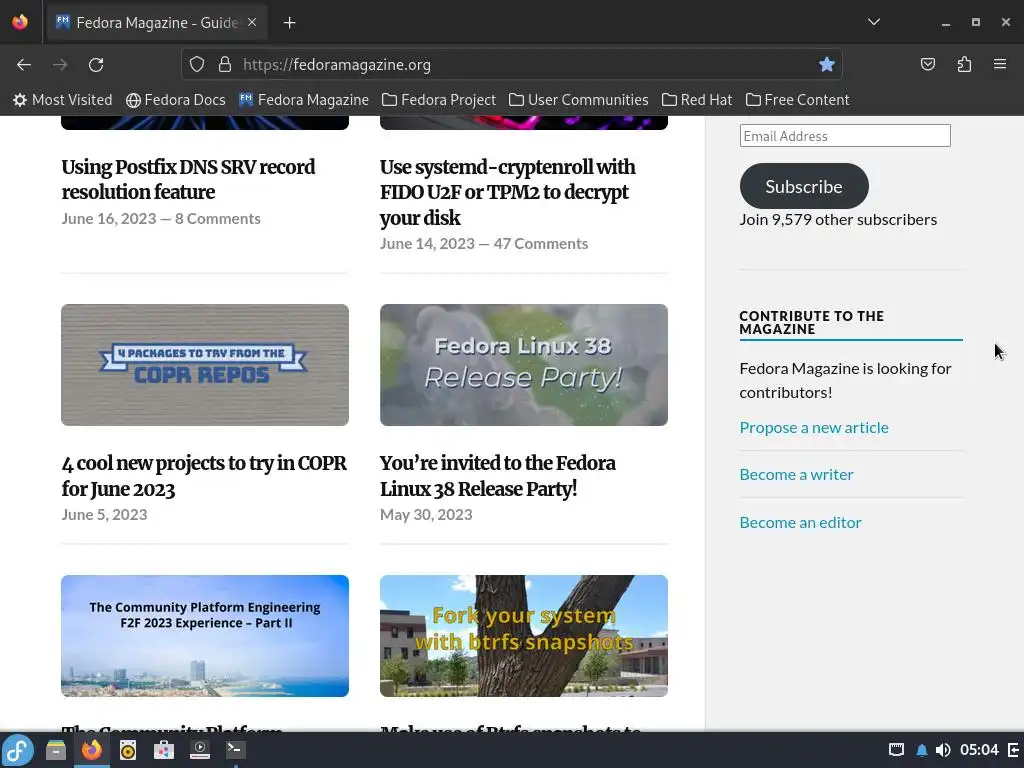Open the tracking protection shield icon
The width and height of the screenshot is (1024, 768).
(197, 64)
